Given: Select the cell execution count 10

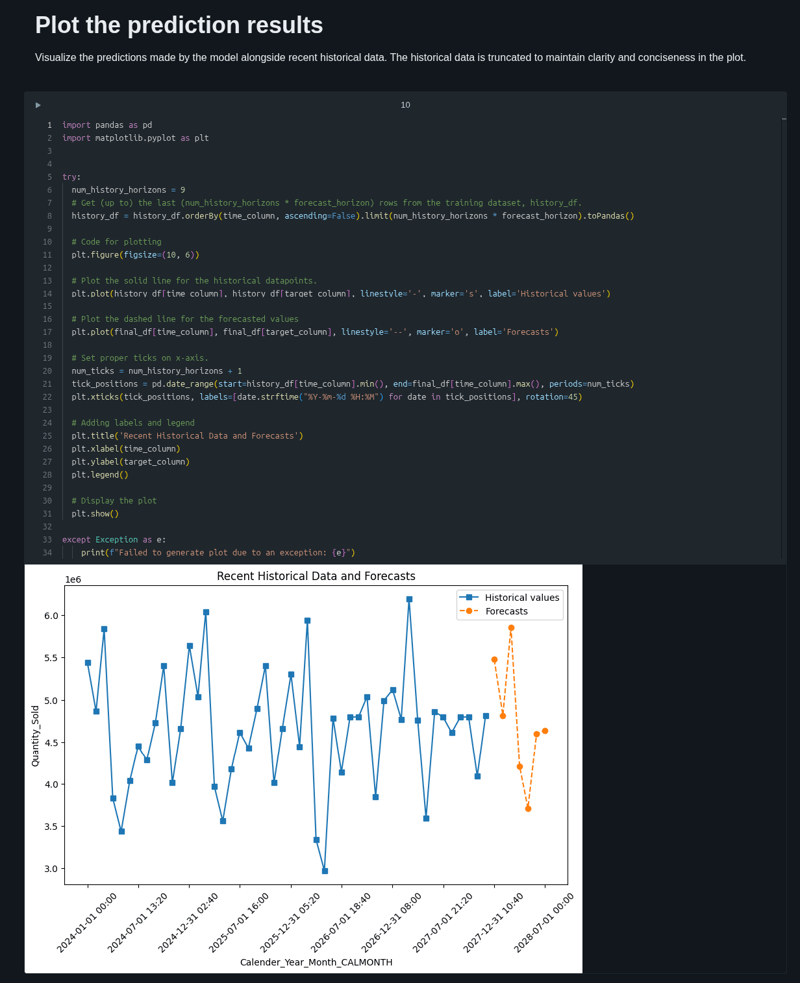Looking at the screenshot, I should pyautogui.click(x=405, y=105).
